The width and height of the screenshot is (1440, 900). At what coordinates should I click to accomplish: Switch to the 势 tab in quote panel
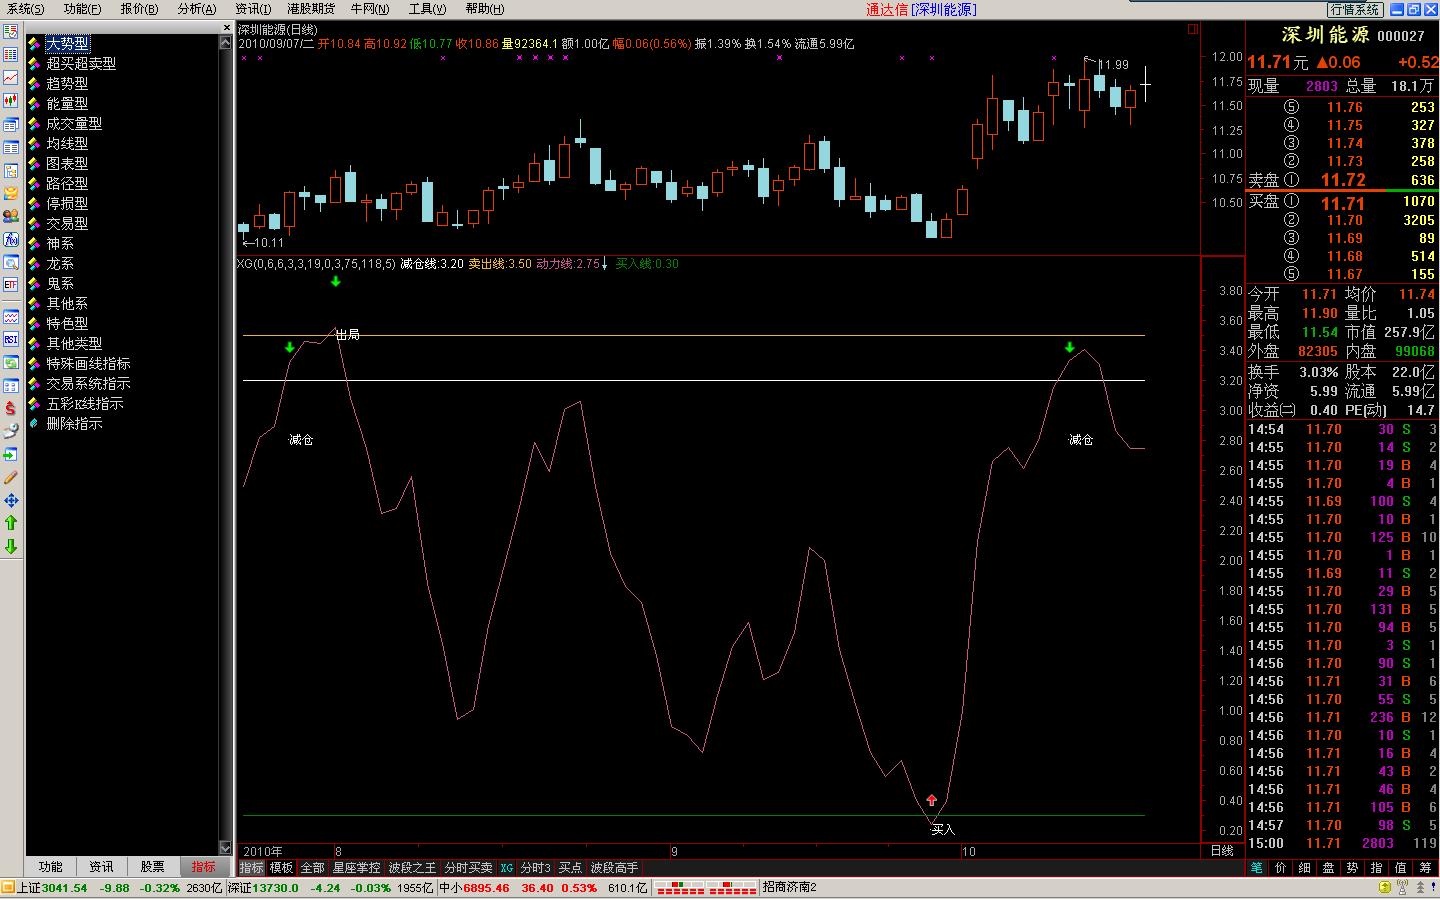[1353, 868]
